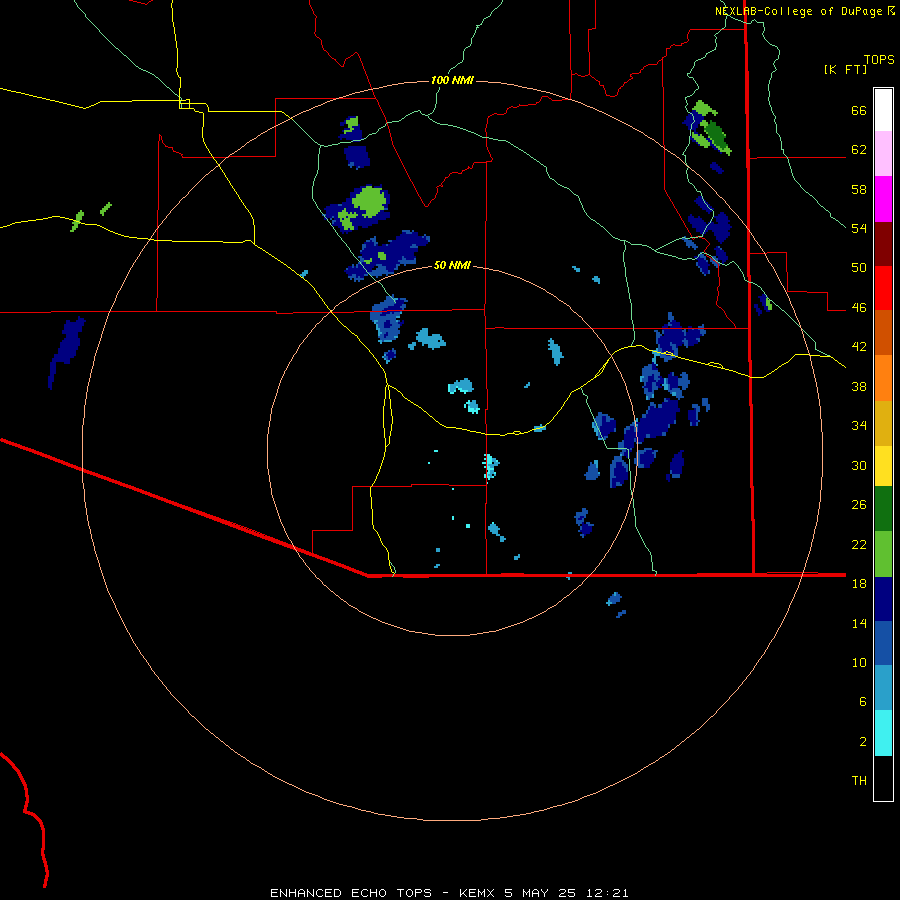Screen dimensions: 900x900
Task: Click the light pink swatch between 58 and 62
Action: coord(883,154)
